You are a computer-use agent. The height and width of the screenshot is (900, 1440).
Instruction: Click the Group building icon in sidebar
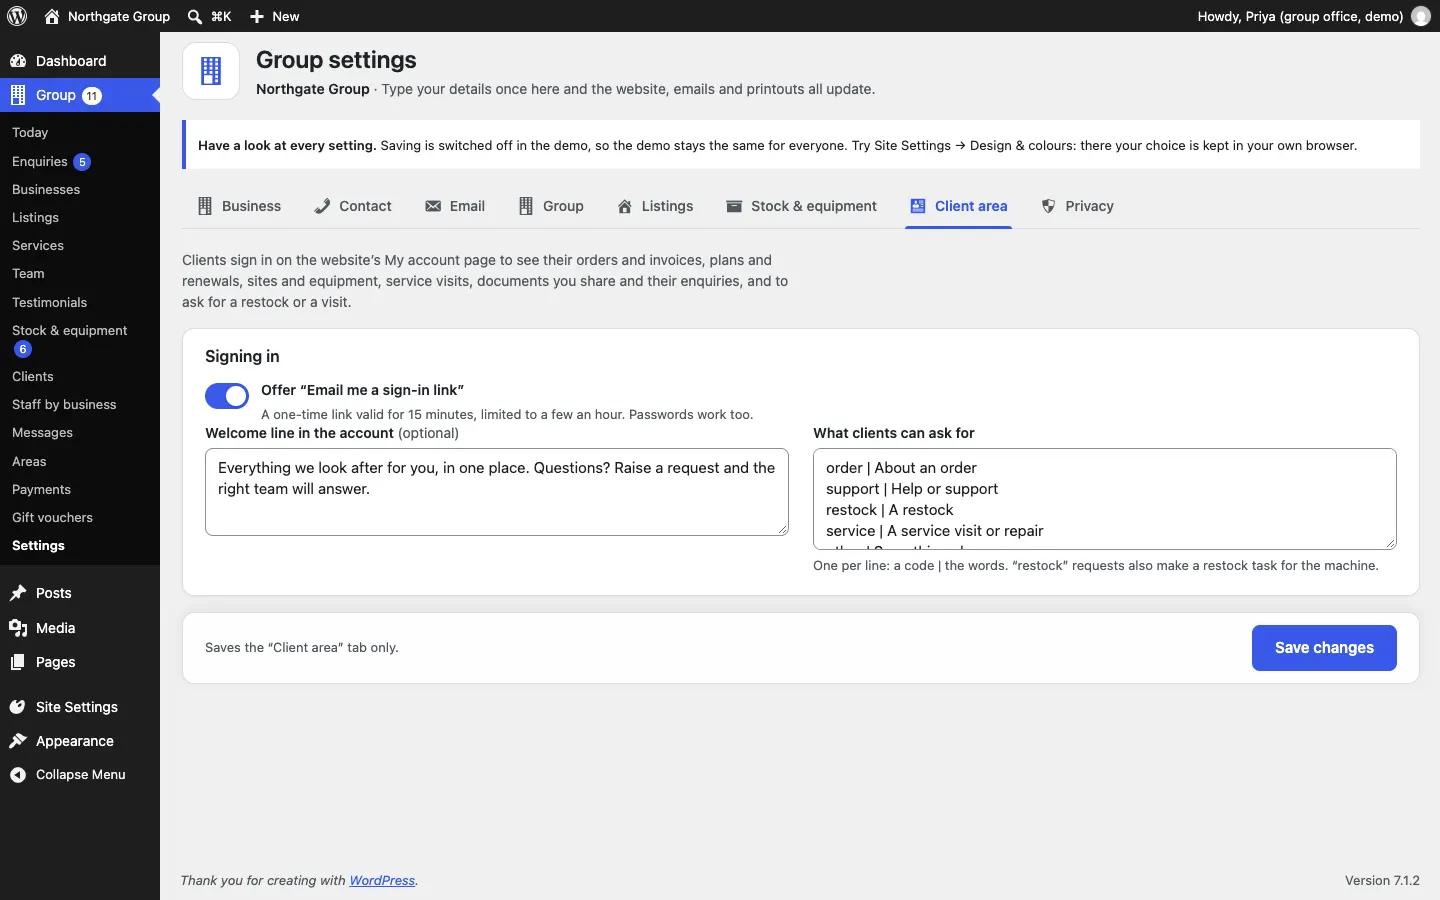point(18,95)
